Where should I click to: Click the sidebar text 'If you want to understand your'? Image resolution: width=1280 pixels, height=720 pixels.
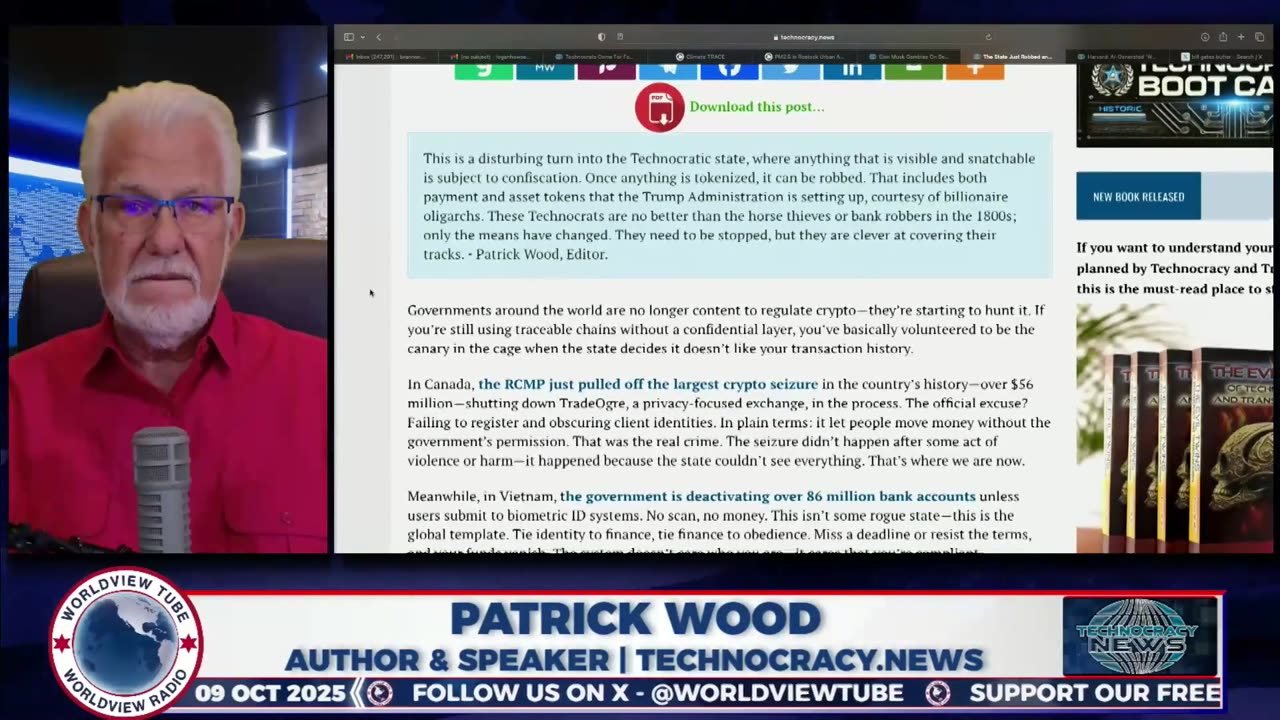(x=1175, y=247)
